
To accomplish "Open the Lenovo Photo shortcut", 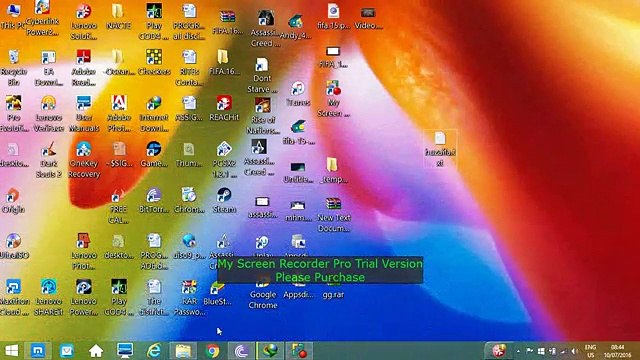I will (83, 251).
